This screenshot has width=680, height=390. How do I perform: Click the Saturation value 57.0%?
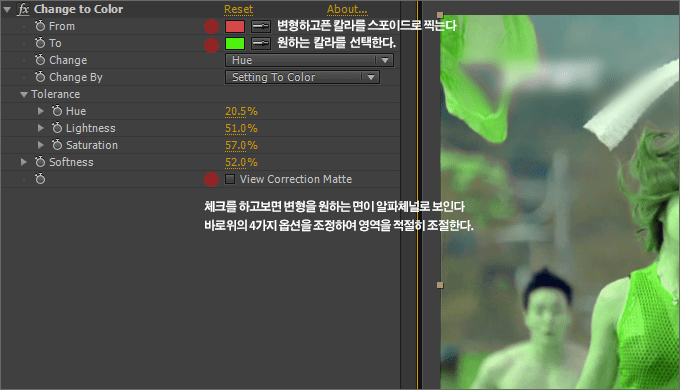(x=241, y=145)
